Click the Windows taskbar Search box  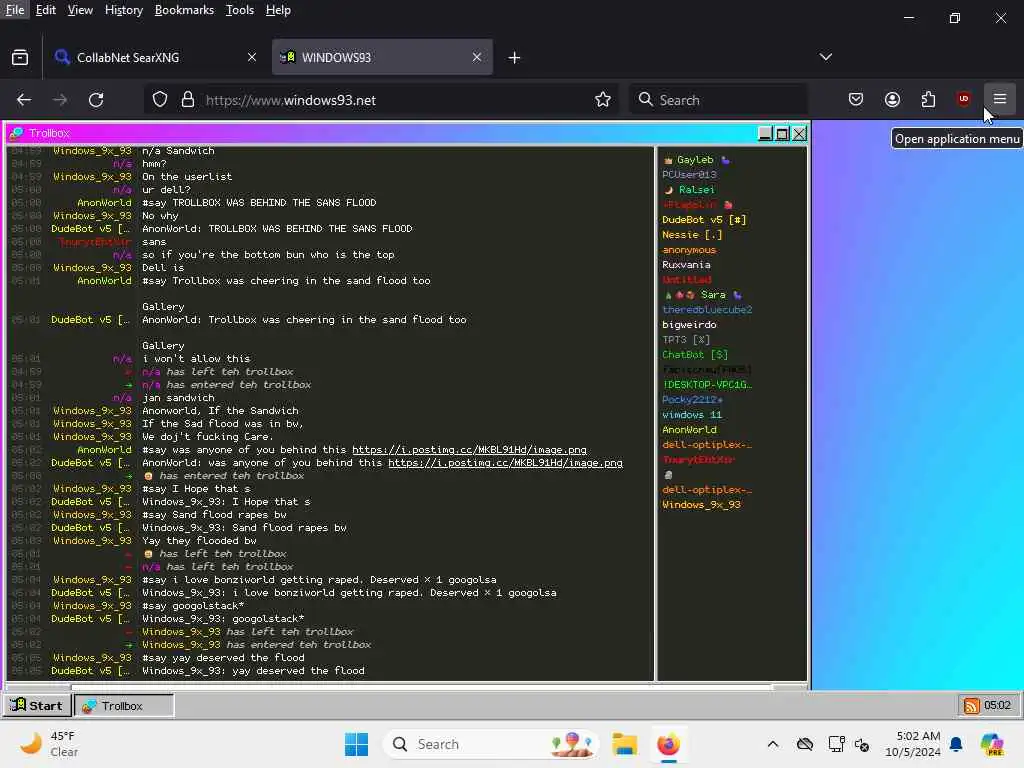pos(490,744)
